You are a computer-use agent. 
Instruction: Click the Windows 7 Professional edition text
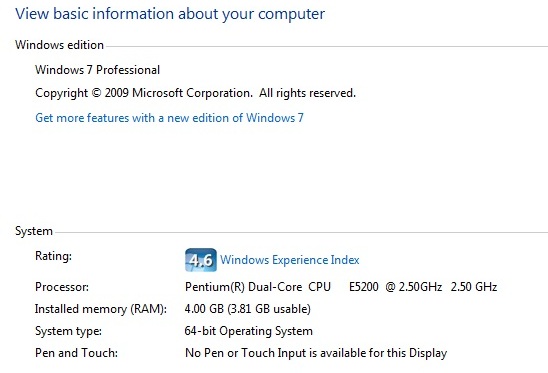(97, 70)
